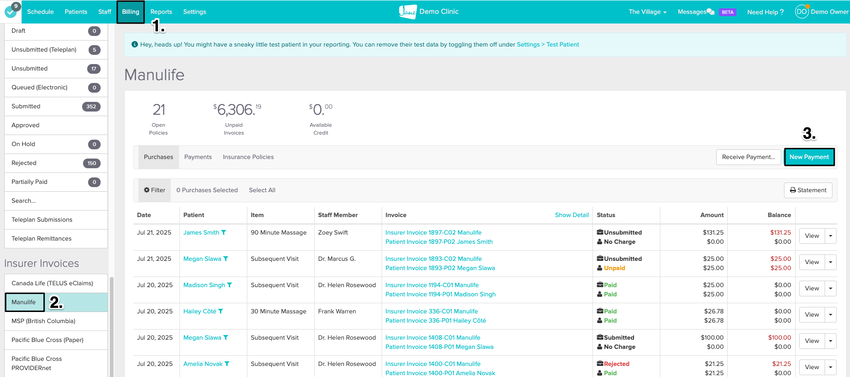Open the Staff menu
This screenshot has height=377, width=850.
[105, 11]
